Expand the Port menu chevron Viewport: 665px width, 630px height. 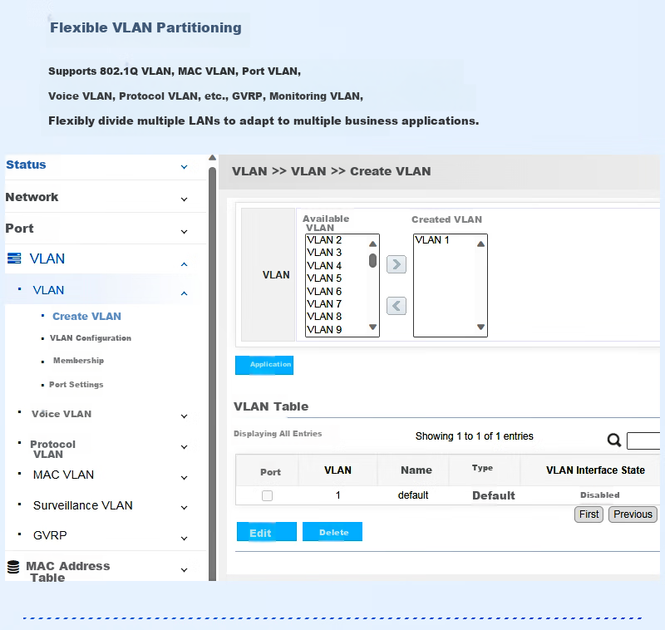pyautogui.click(x=184, y=232)
